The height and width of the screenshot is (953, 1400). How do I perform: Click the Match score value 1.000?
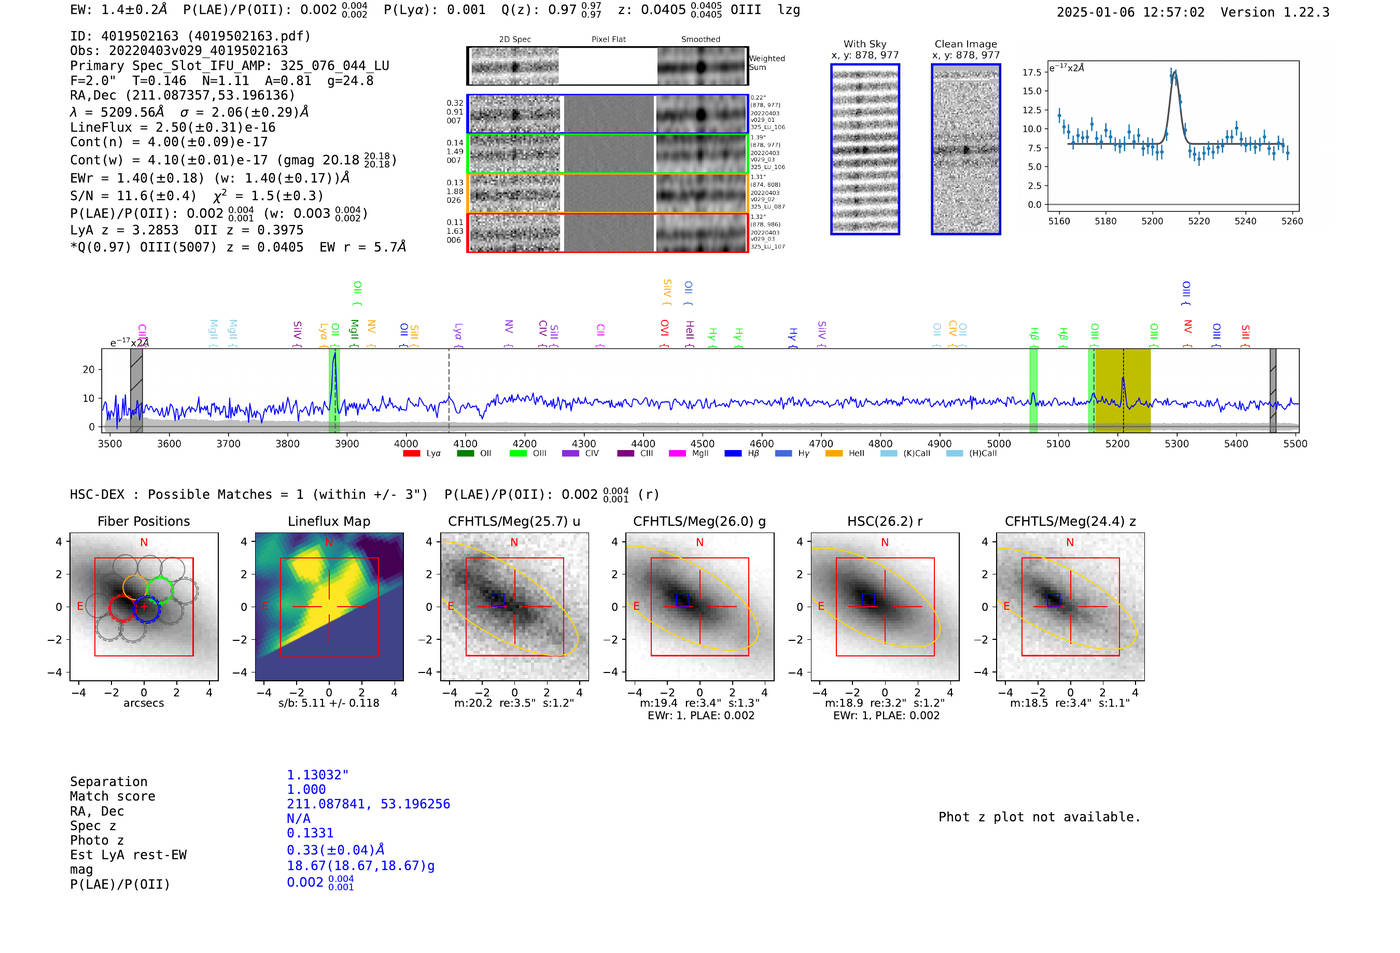click(x=306, y=789)
